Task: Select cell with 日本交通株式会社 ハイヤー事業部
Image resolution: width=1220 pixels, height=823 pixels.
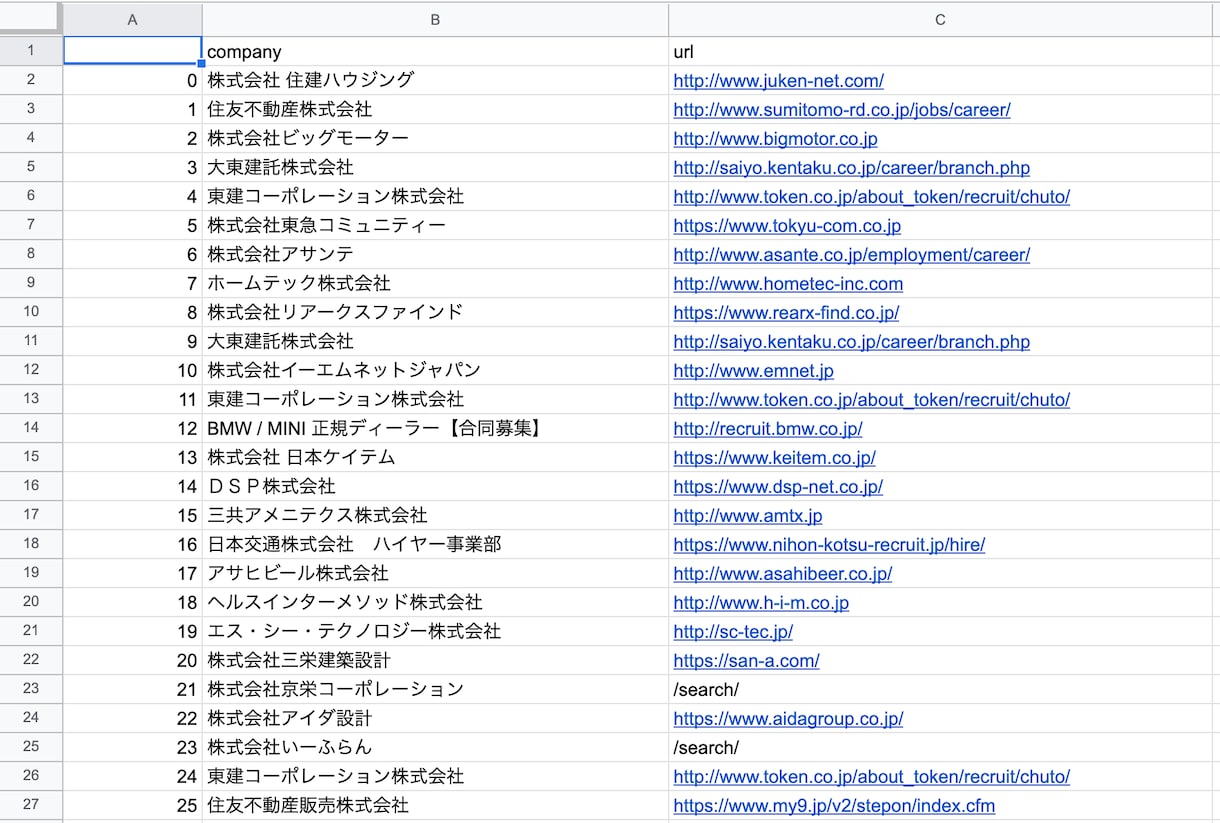Action: click(435, 544)
